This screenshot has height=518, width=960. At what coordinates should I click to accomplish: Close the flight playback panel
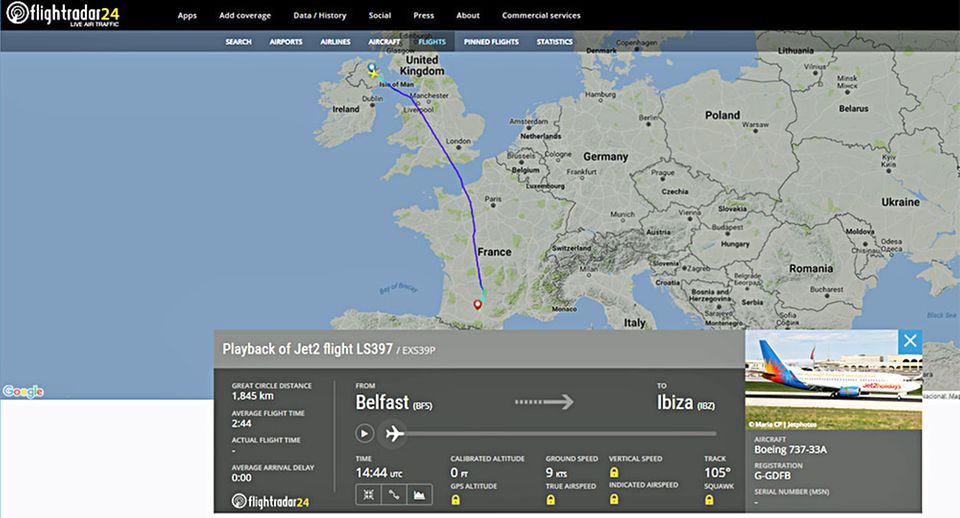[909, 341]
